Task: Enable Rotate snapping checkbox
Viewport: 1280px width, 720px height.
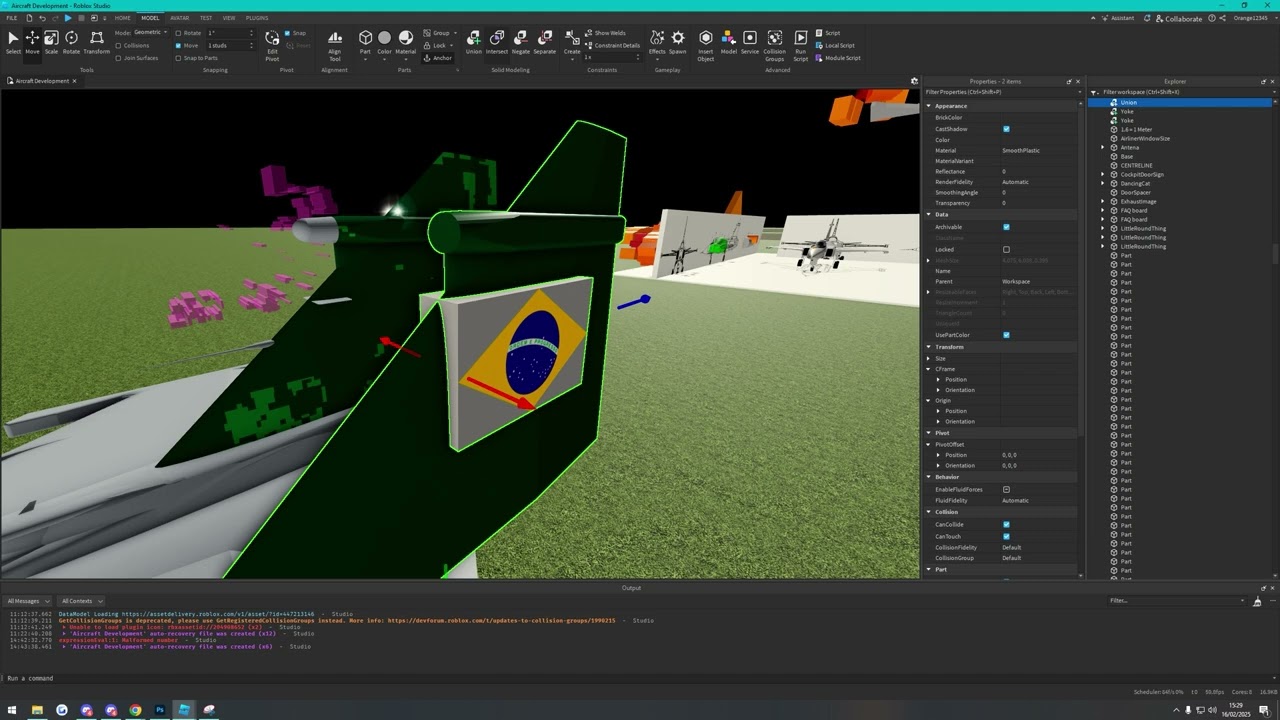Action: (x=178, y=33)
